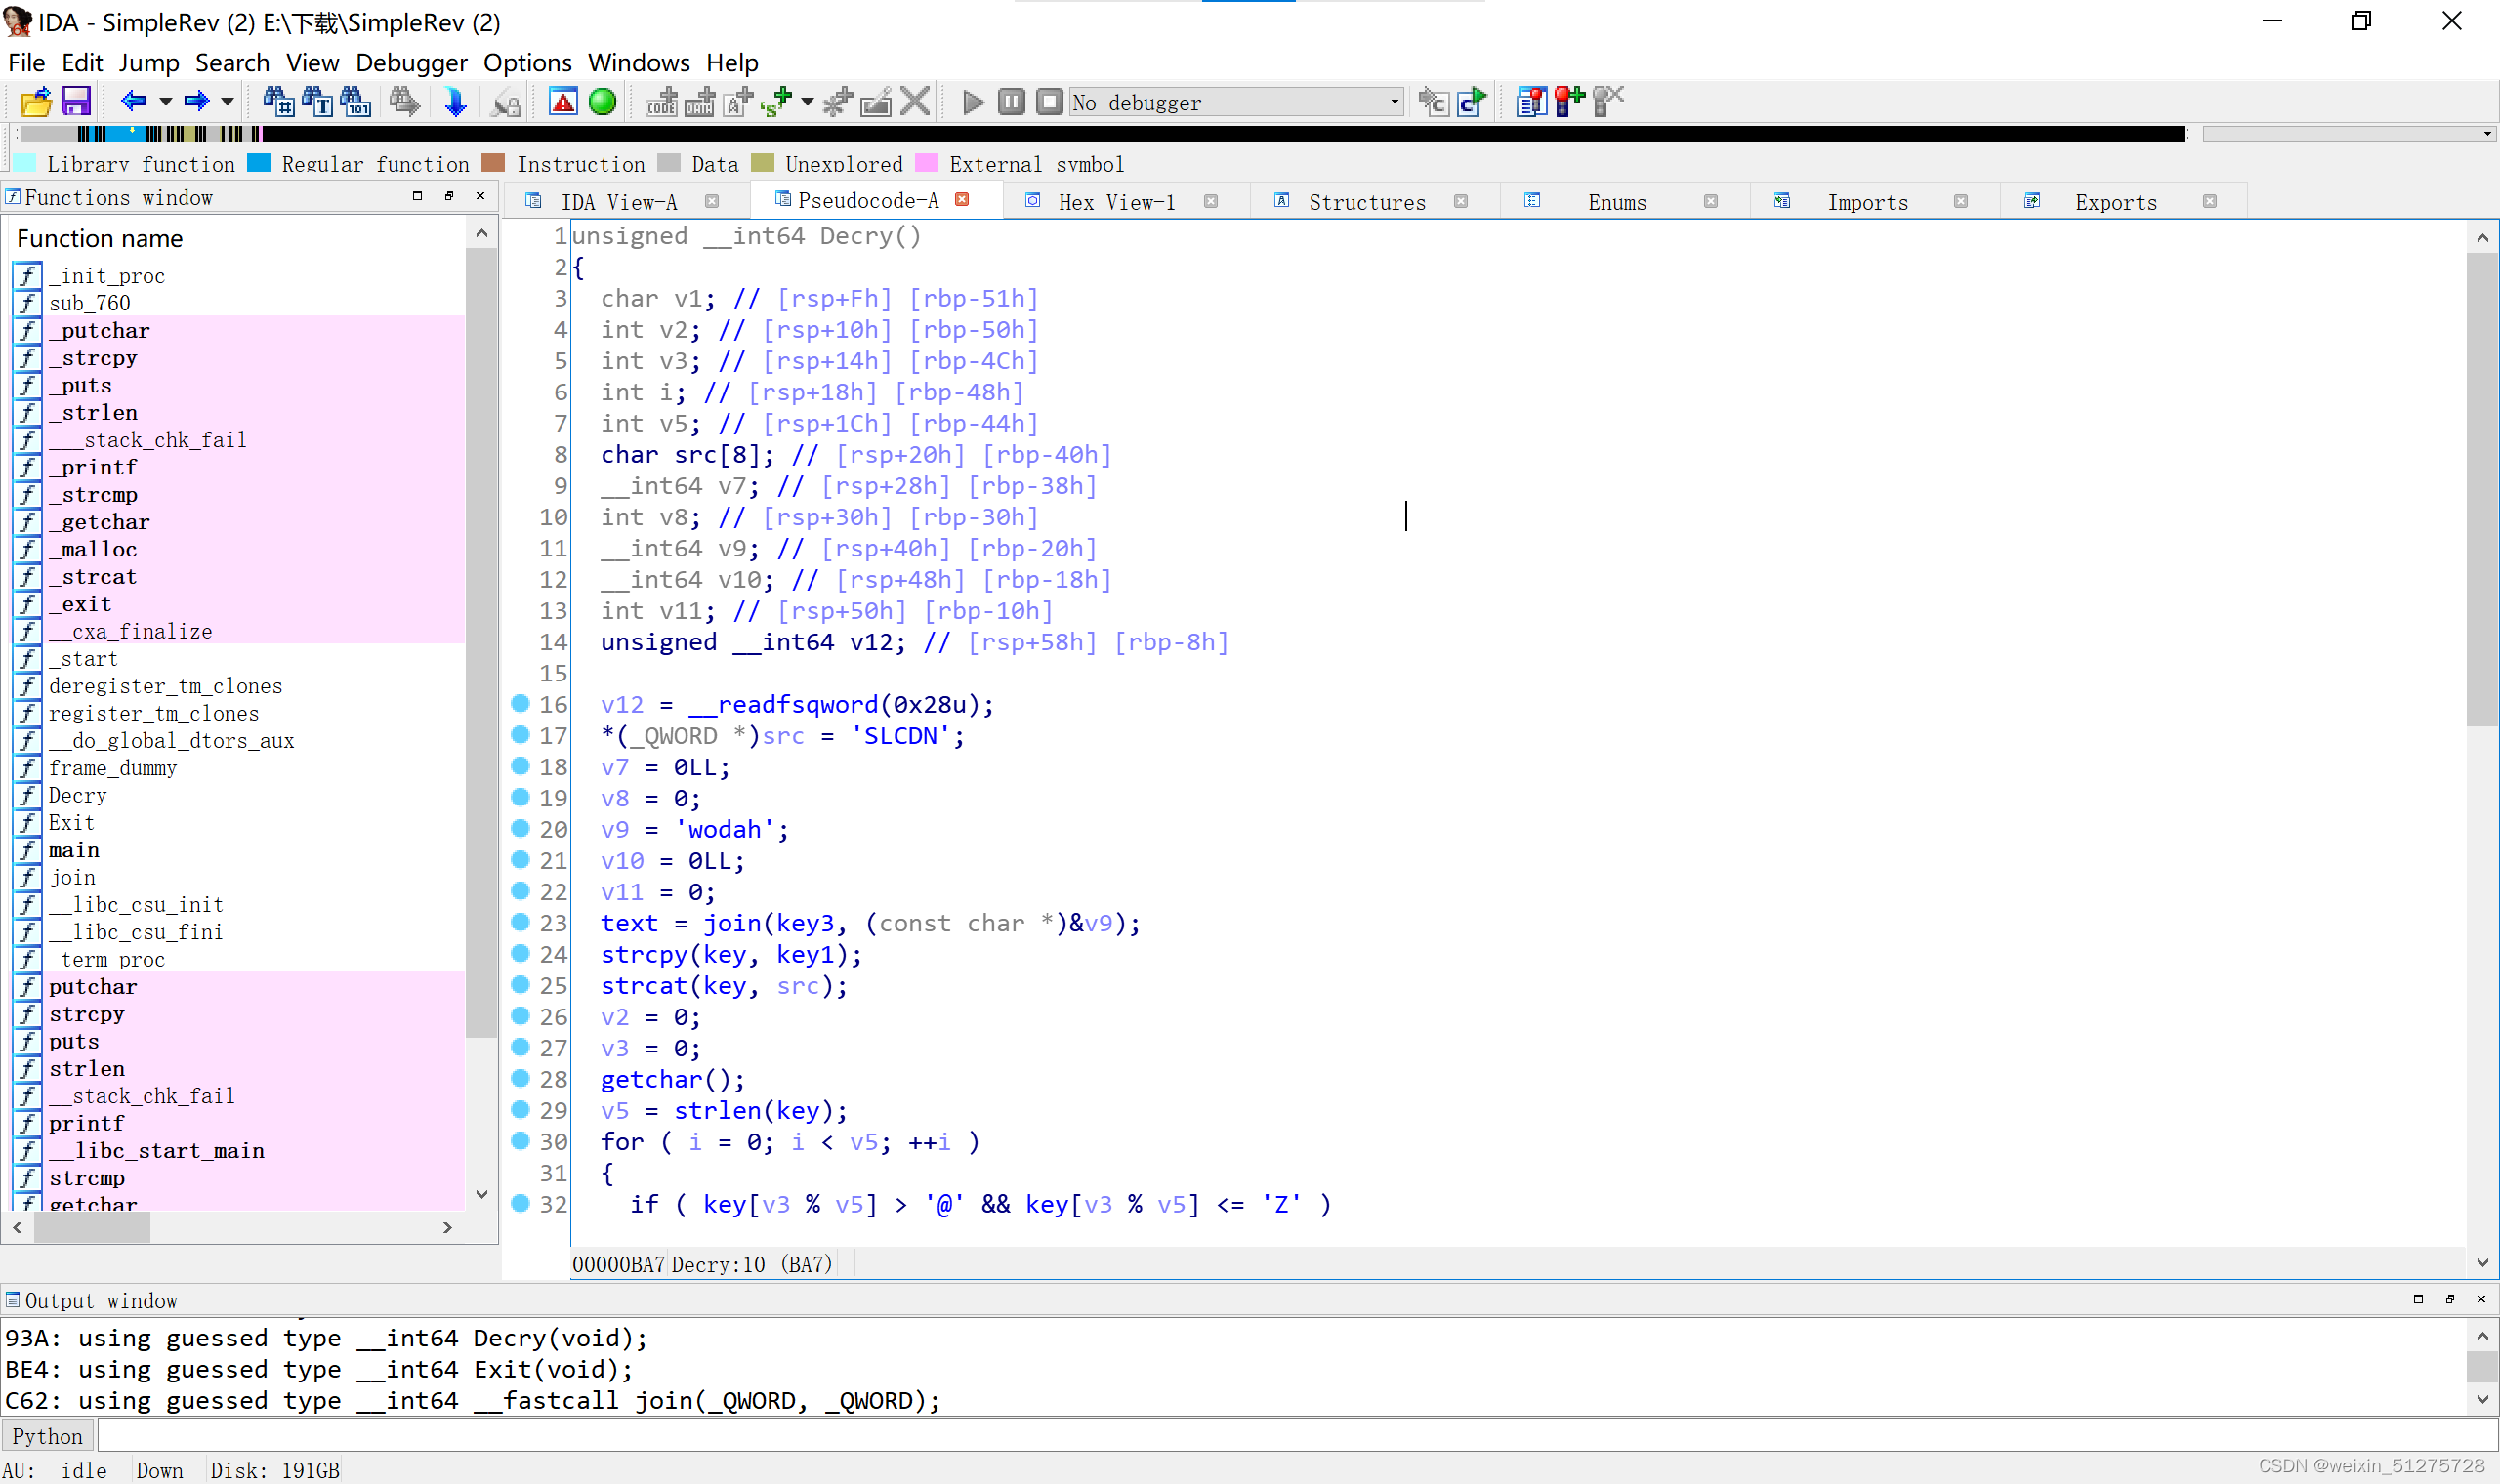Toggle breakpoint dot on line 16
Screen dimensions: 2500x1484
pyautogui.click(x=520, y=704)
